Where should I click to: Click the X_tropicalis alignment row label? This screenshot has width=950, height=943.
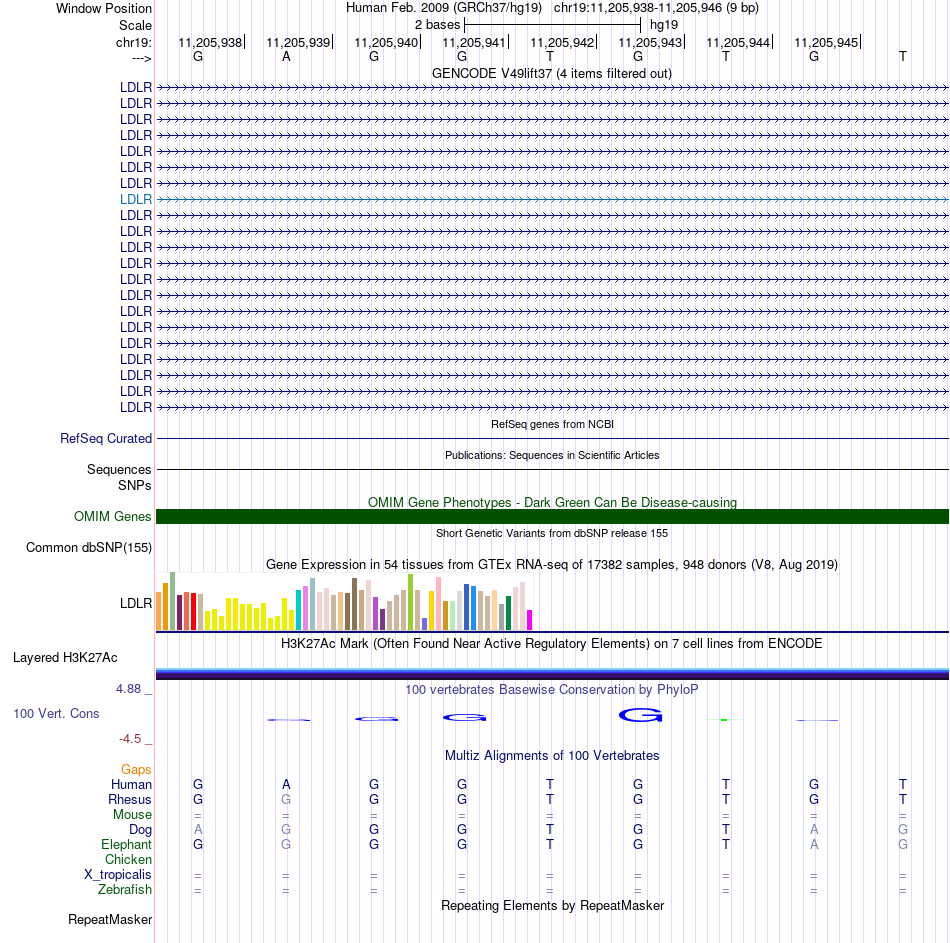pyautogui.click(x=118, y=875)
